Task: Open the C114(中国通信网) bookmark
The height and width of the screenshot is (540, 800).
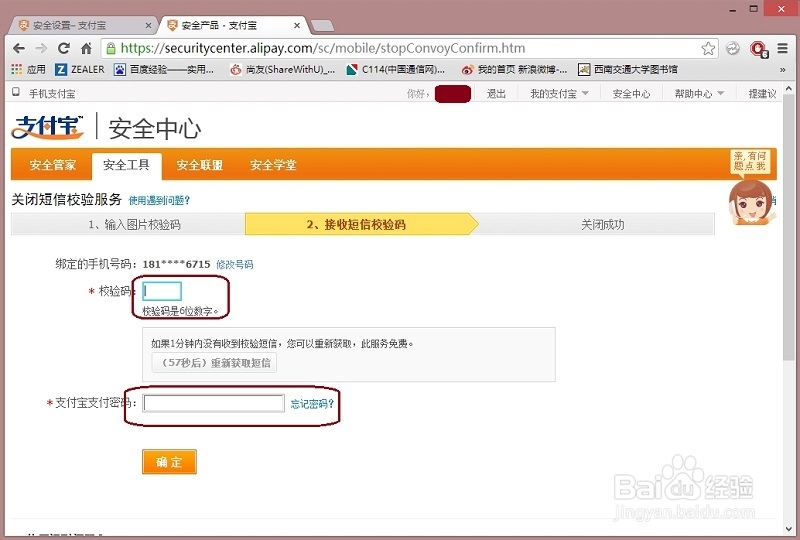Action: [395, 69]
